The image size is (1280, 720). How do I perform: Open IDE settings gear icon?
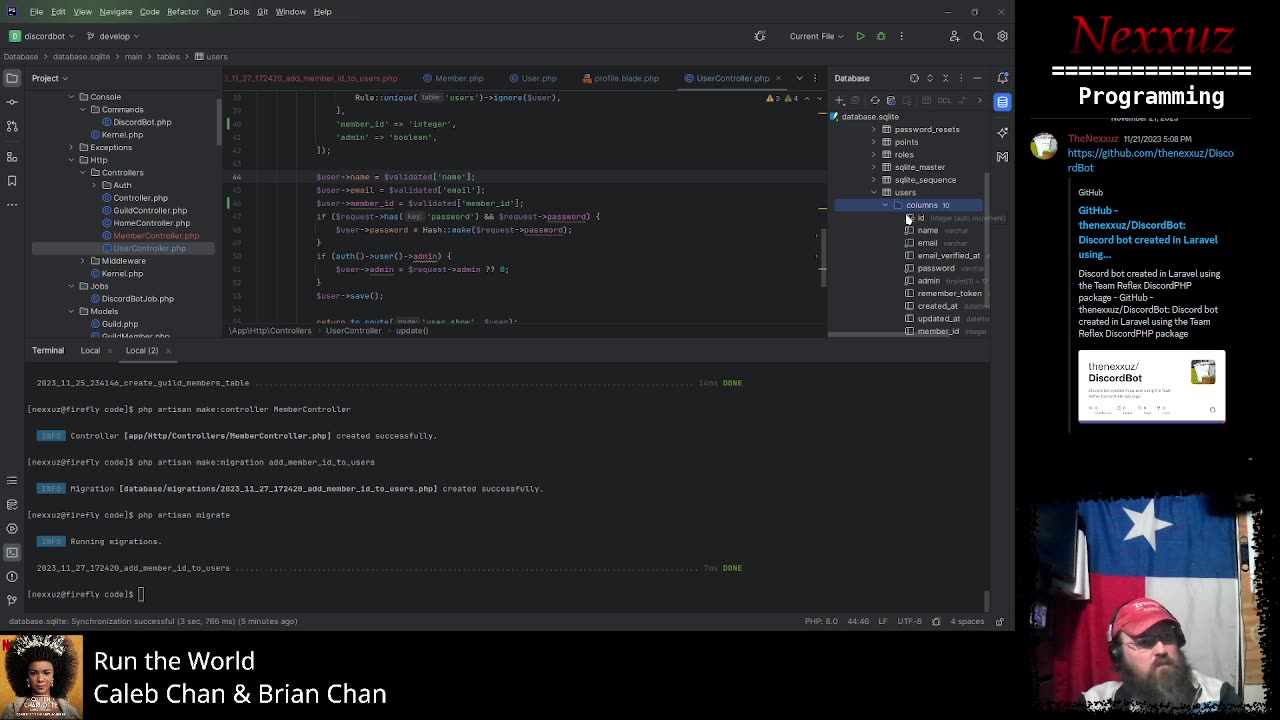(x=1002, y=36)
